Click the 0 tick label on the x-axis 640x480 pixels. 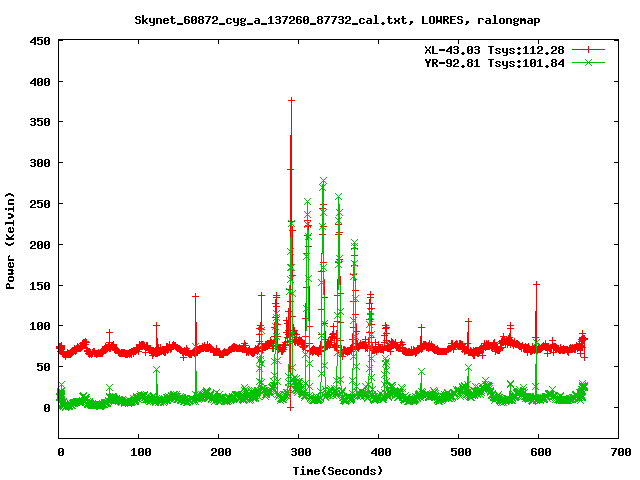pos(60,452)
